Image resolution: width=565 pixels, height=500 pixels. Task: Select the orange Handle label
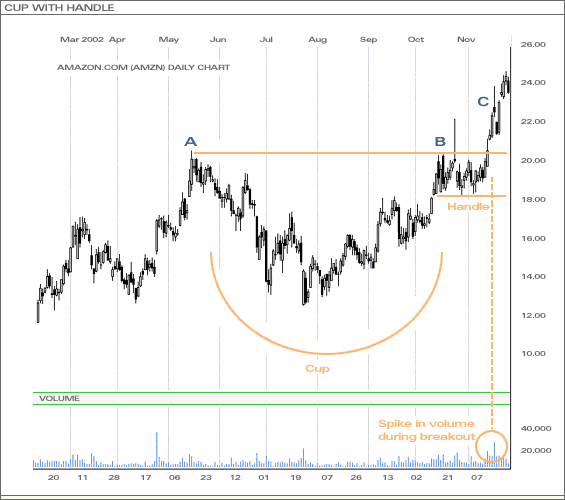tap(468, 206)
